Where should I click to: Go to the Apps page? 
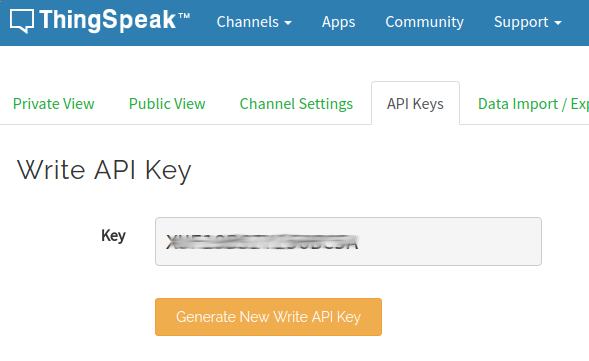coord(338,22)
